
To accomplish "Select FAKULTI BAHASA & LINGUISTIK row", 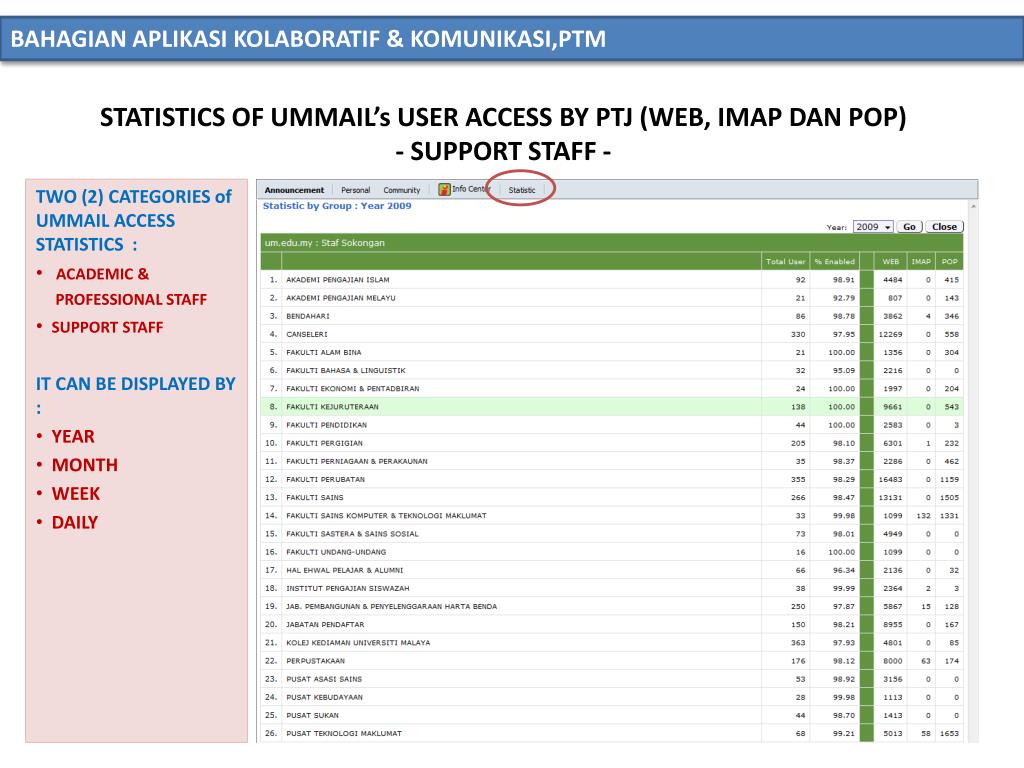I will pos(611,370).
